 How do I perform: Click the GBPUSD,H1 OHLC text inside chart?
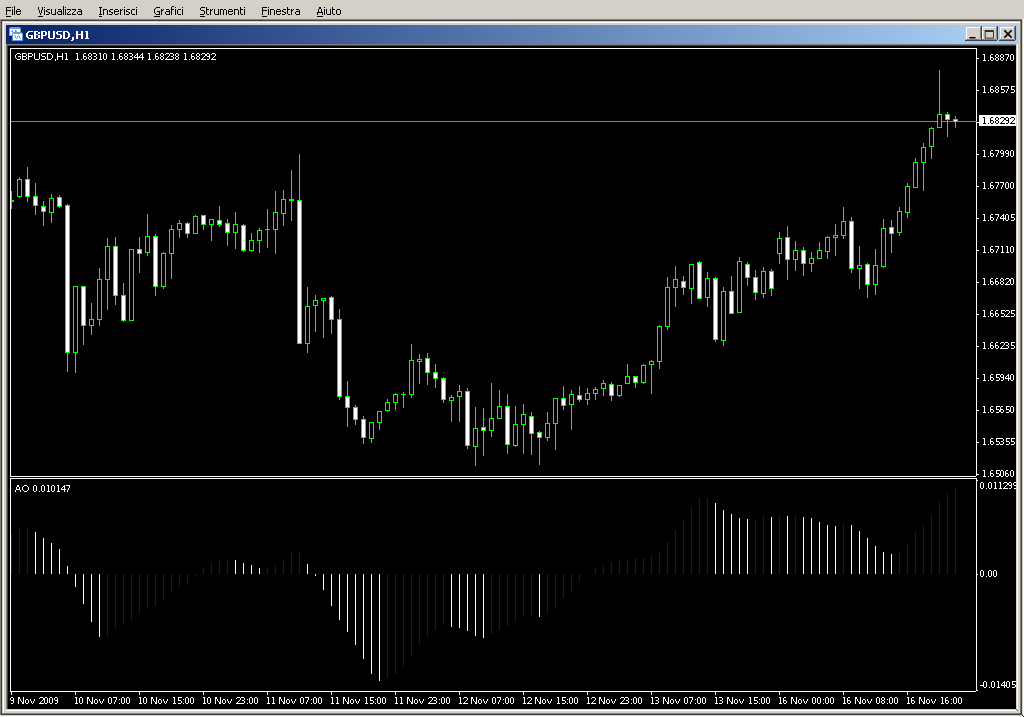tap(115, 56)
